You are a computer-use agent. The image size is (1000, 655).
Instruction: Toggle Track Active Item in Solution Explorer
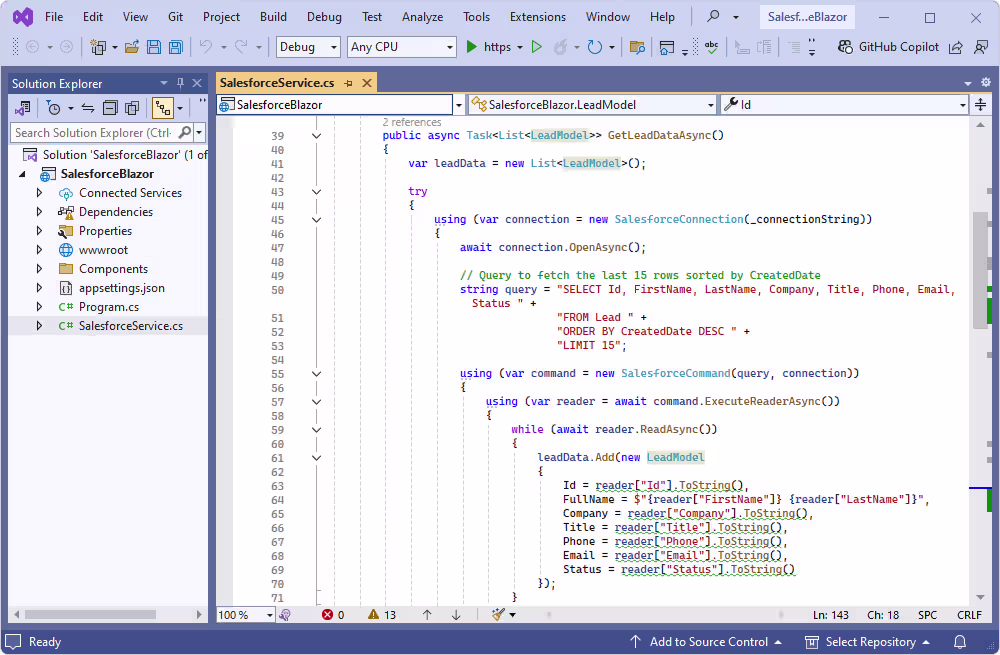pos(161,107)
